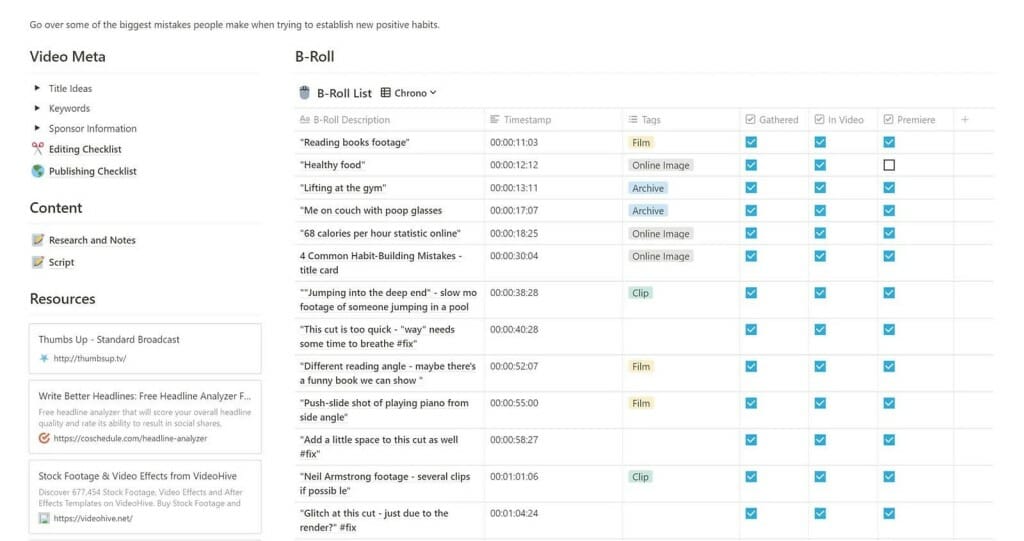Image resolution: width=1024 pixels, height=541 pixels.
Task: Click the B-Roll section heading
Action: point(314,56)
